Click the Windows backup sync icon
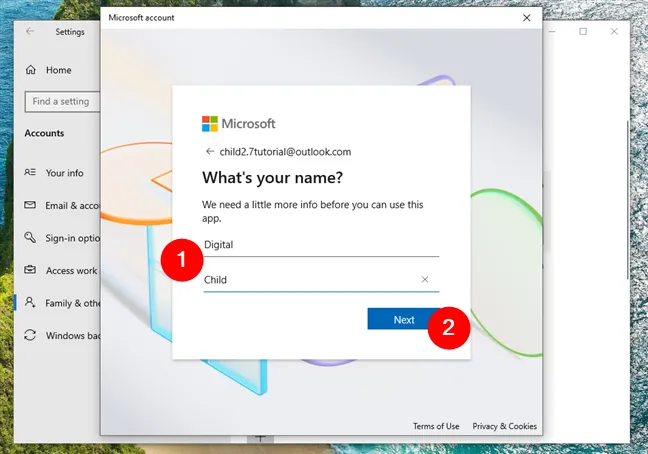This screenshot has width=648, height=454. [30, 335]
